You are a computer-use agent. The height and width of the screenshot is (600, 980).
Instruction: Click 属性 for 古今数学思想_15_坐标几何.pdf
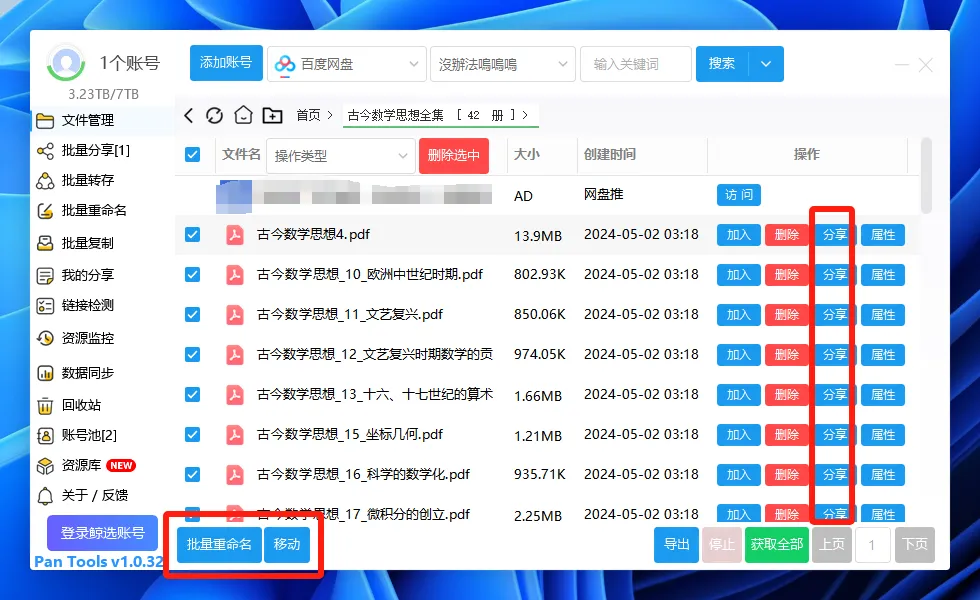[x=883, y=435]
